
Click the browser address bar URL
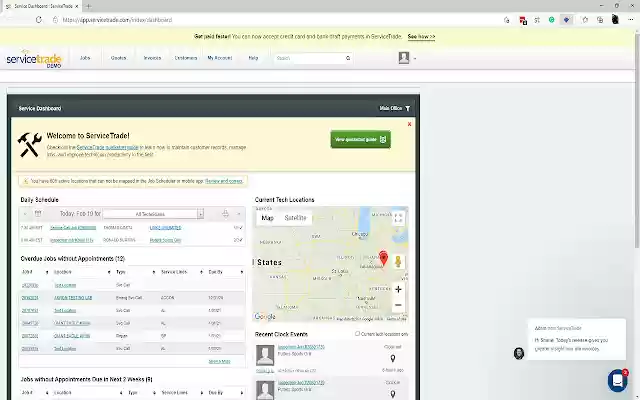click(x=118, y=20)
